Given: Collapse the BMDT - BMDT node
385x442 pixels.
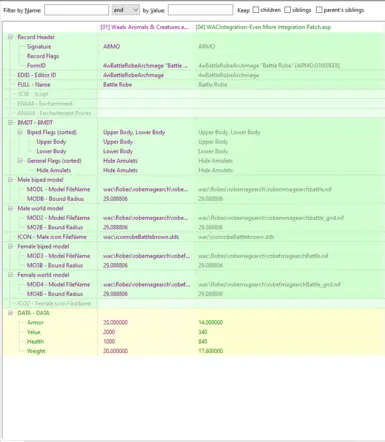Looking at the screenshot, I should point(10,123).
